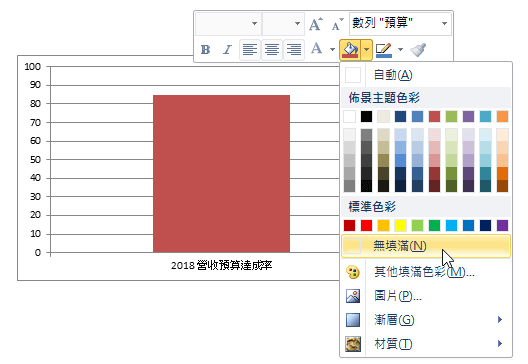Toggle italic formatting in mini toolbar
The width and height of the screenshot is (528, 364).
coord(227,50)
